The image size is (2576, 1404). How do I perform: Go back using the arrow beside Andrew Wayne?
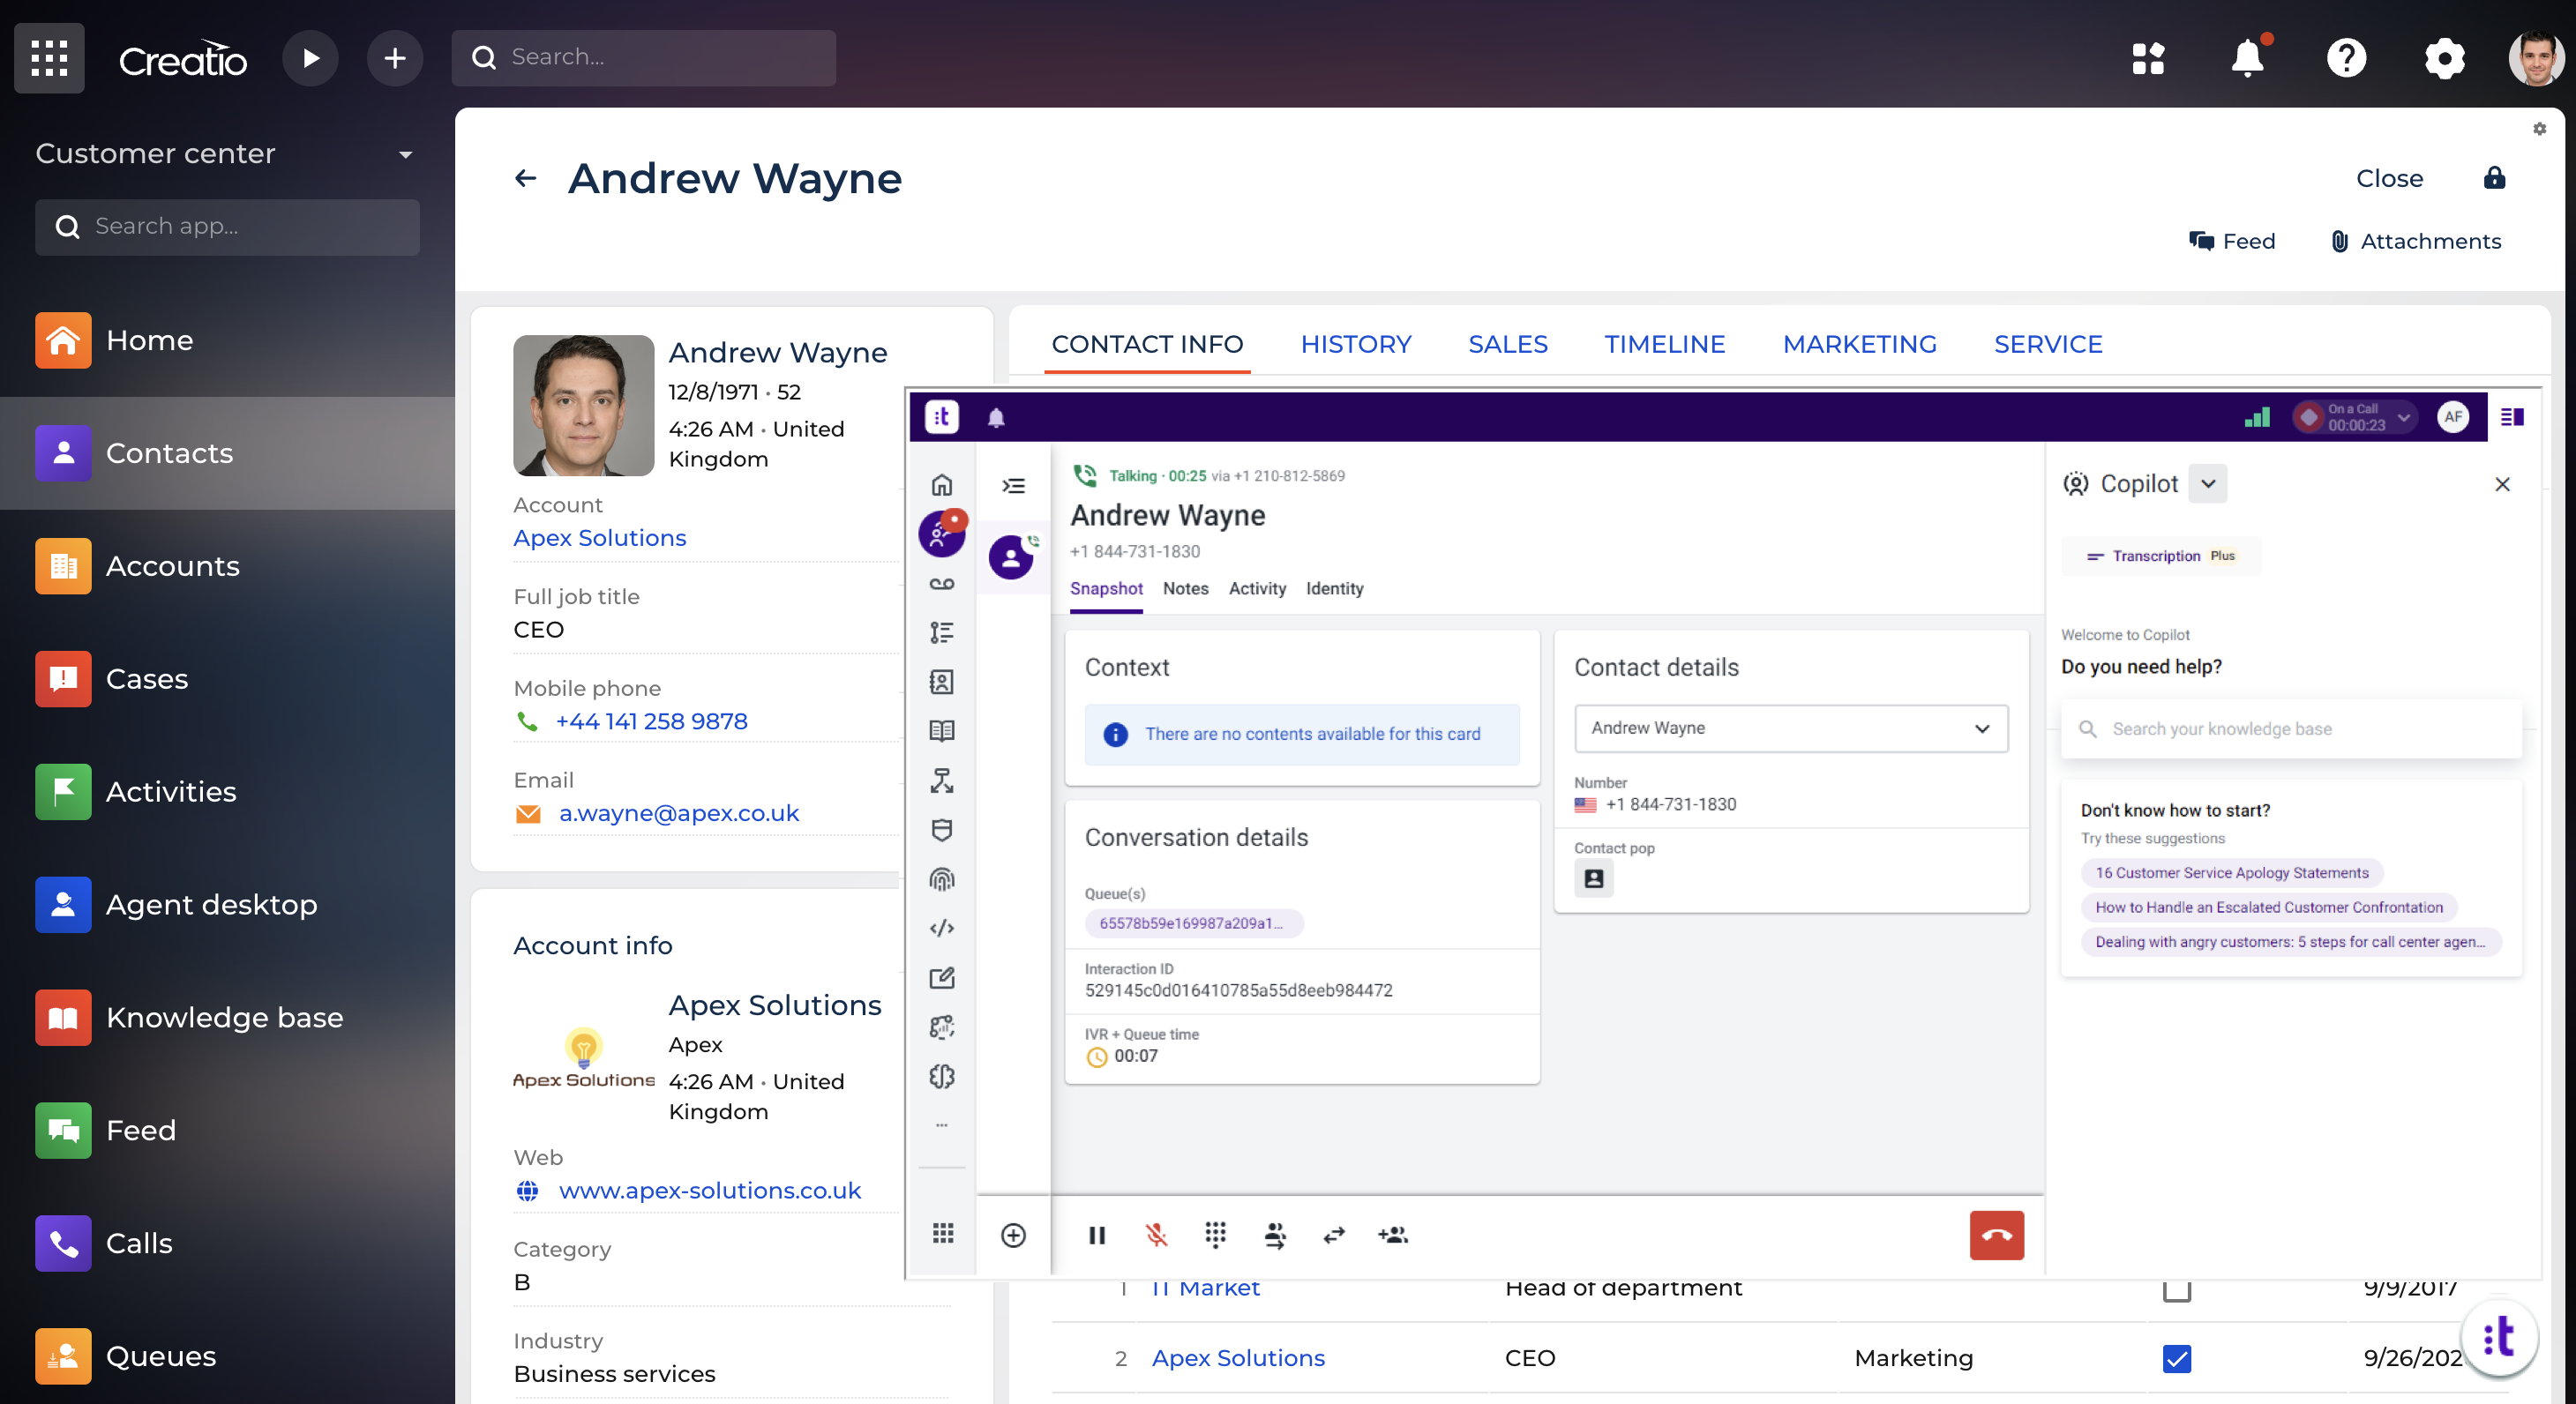tap(525, 179)
